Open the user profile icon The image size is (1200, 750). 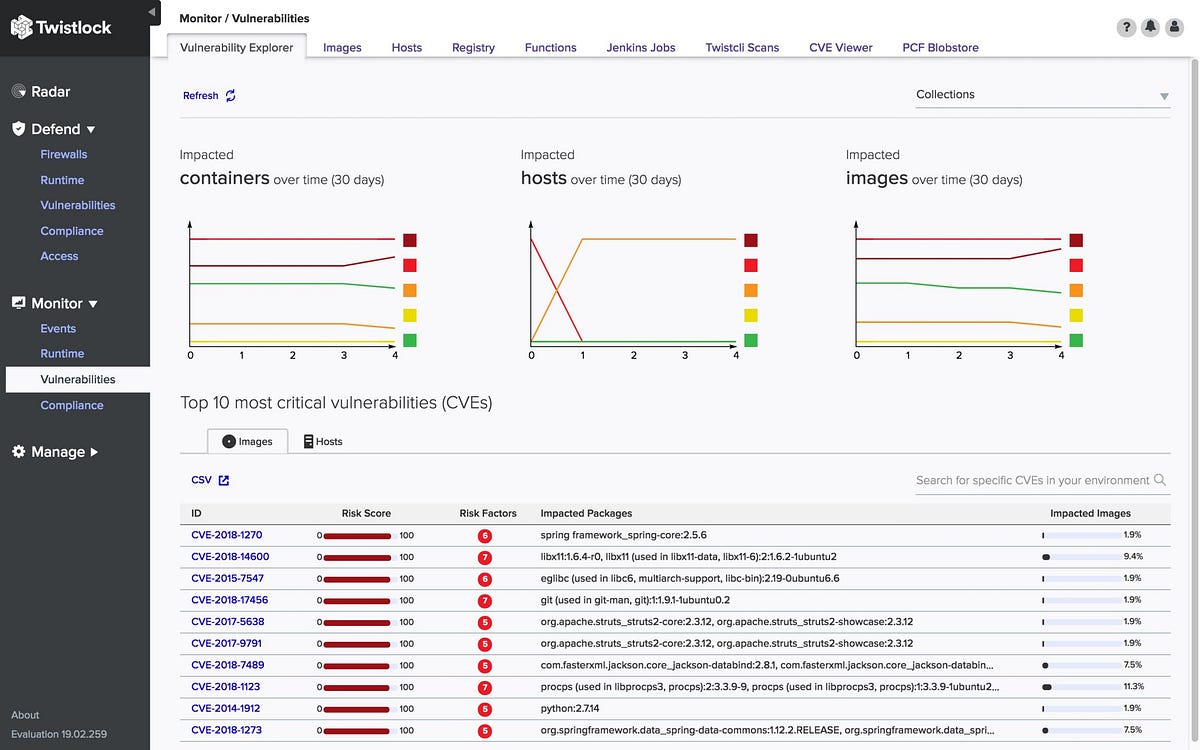click(x=1174, y=27)
